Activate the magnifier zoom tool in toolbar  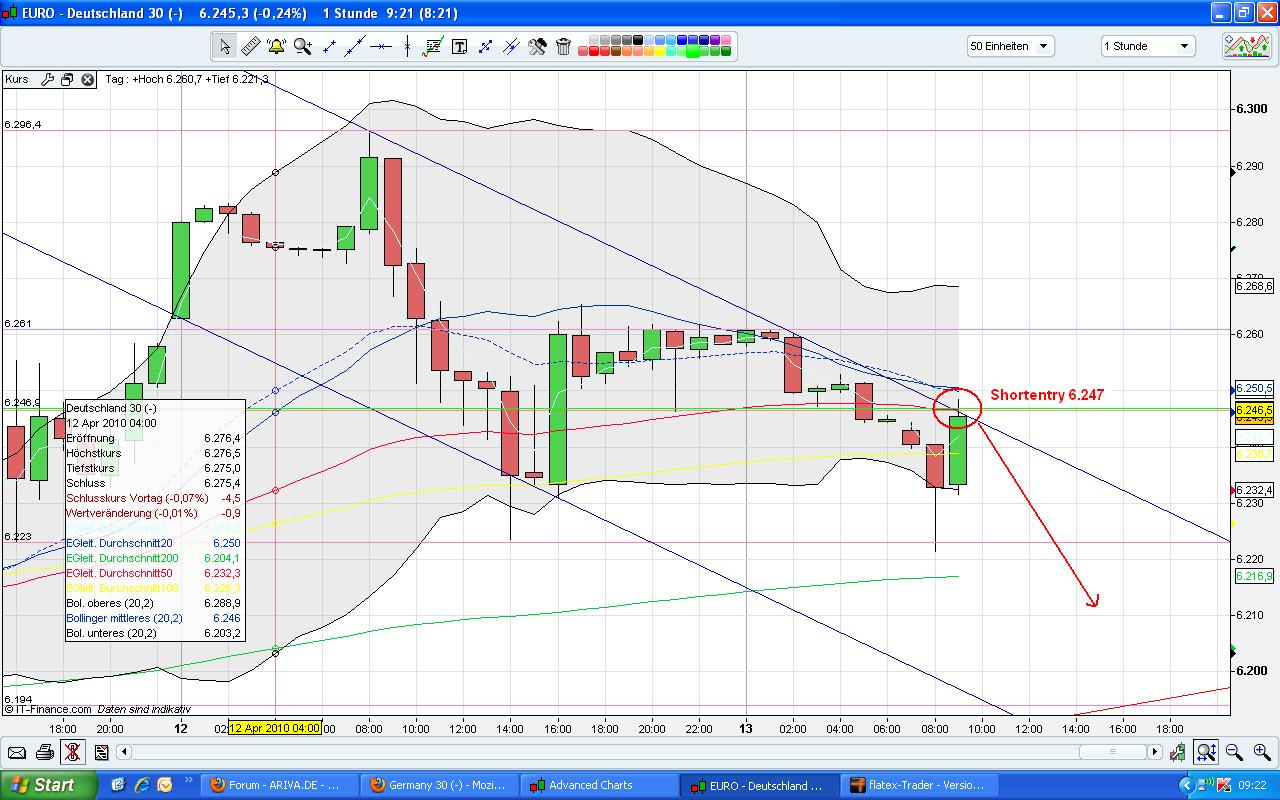pyautogui.click(x=302, y=46)
